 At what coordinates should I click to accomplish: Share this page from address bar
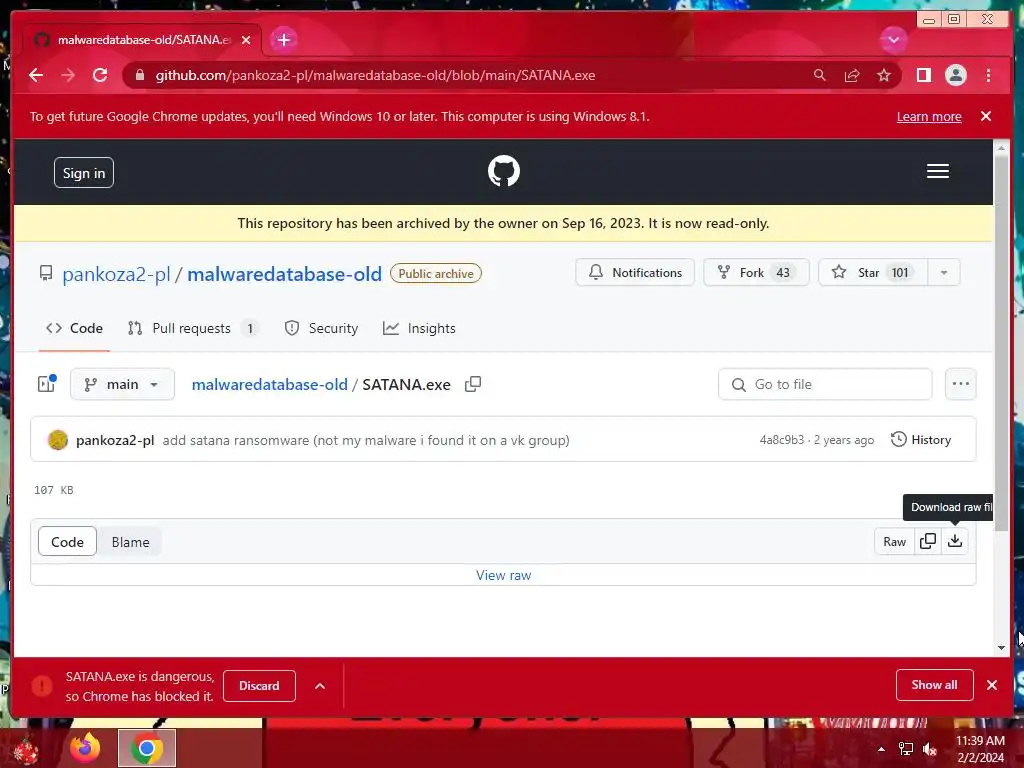852,75
